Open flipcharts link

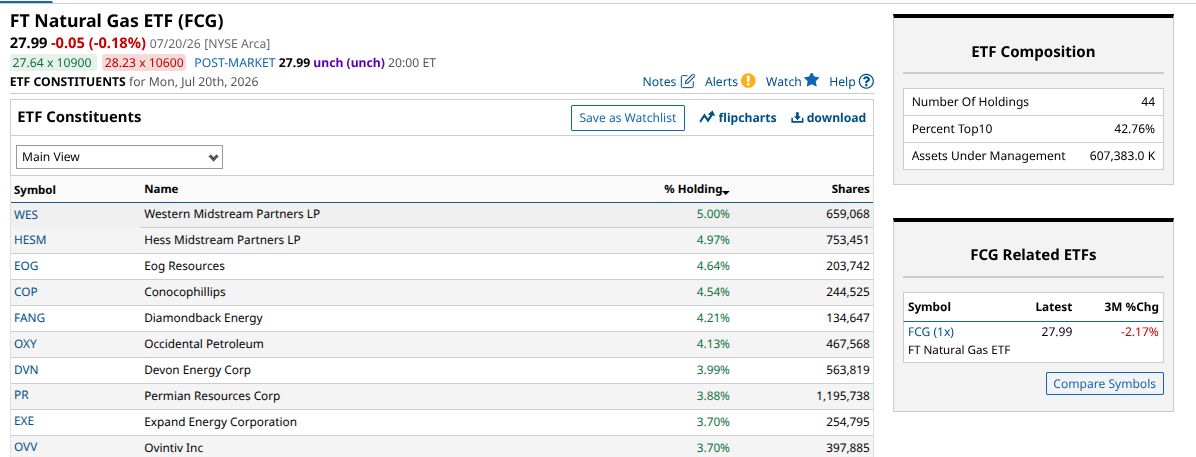[747, 117]
